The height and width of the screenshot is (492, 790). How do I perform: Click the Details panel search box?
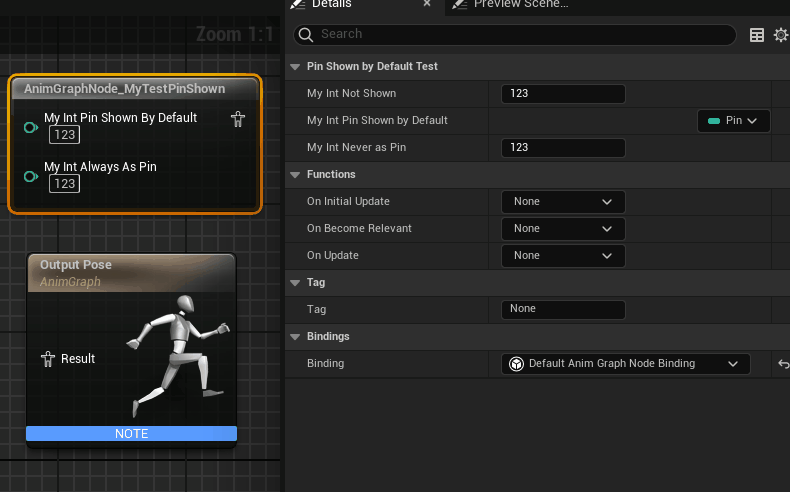pos(515,34)
